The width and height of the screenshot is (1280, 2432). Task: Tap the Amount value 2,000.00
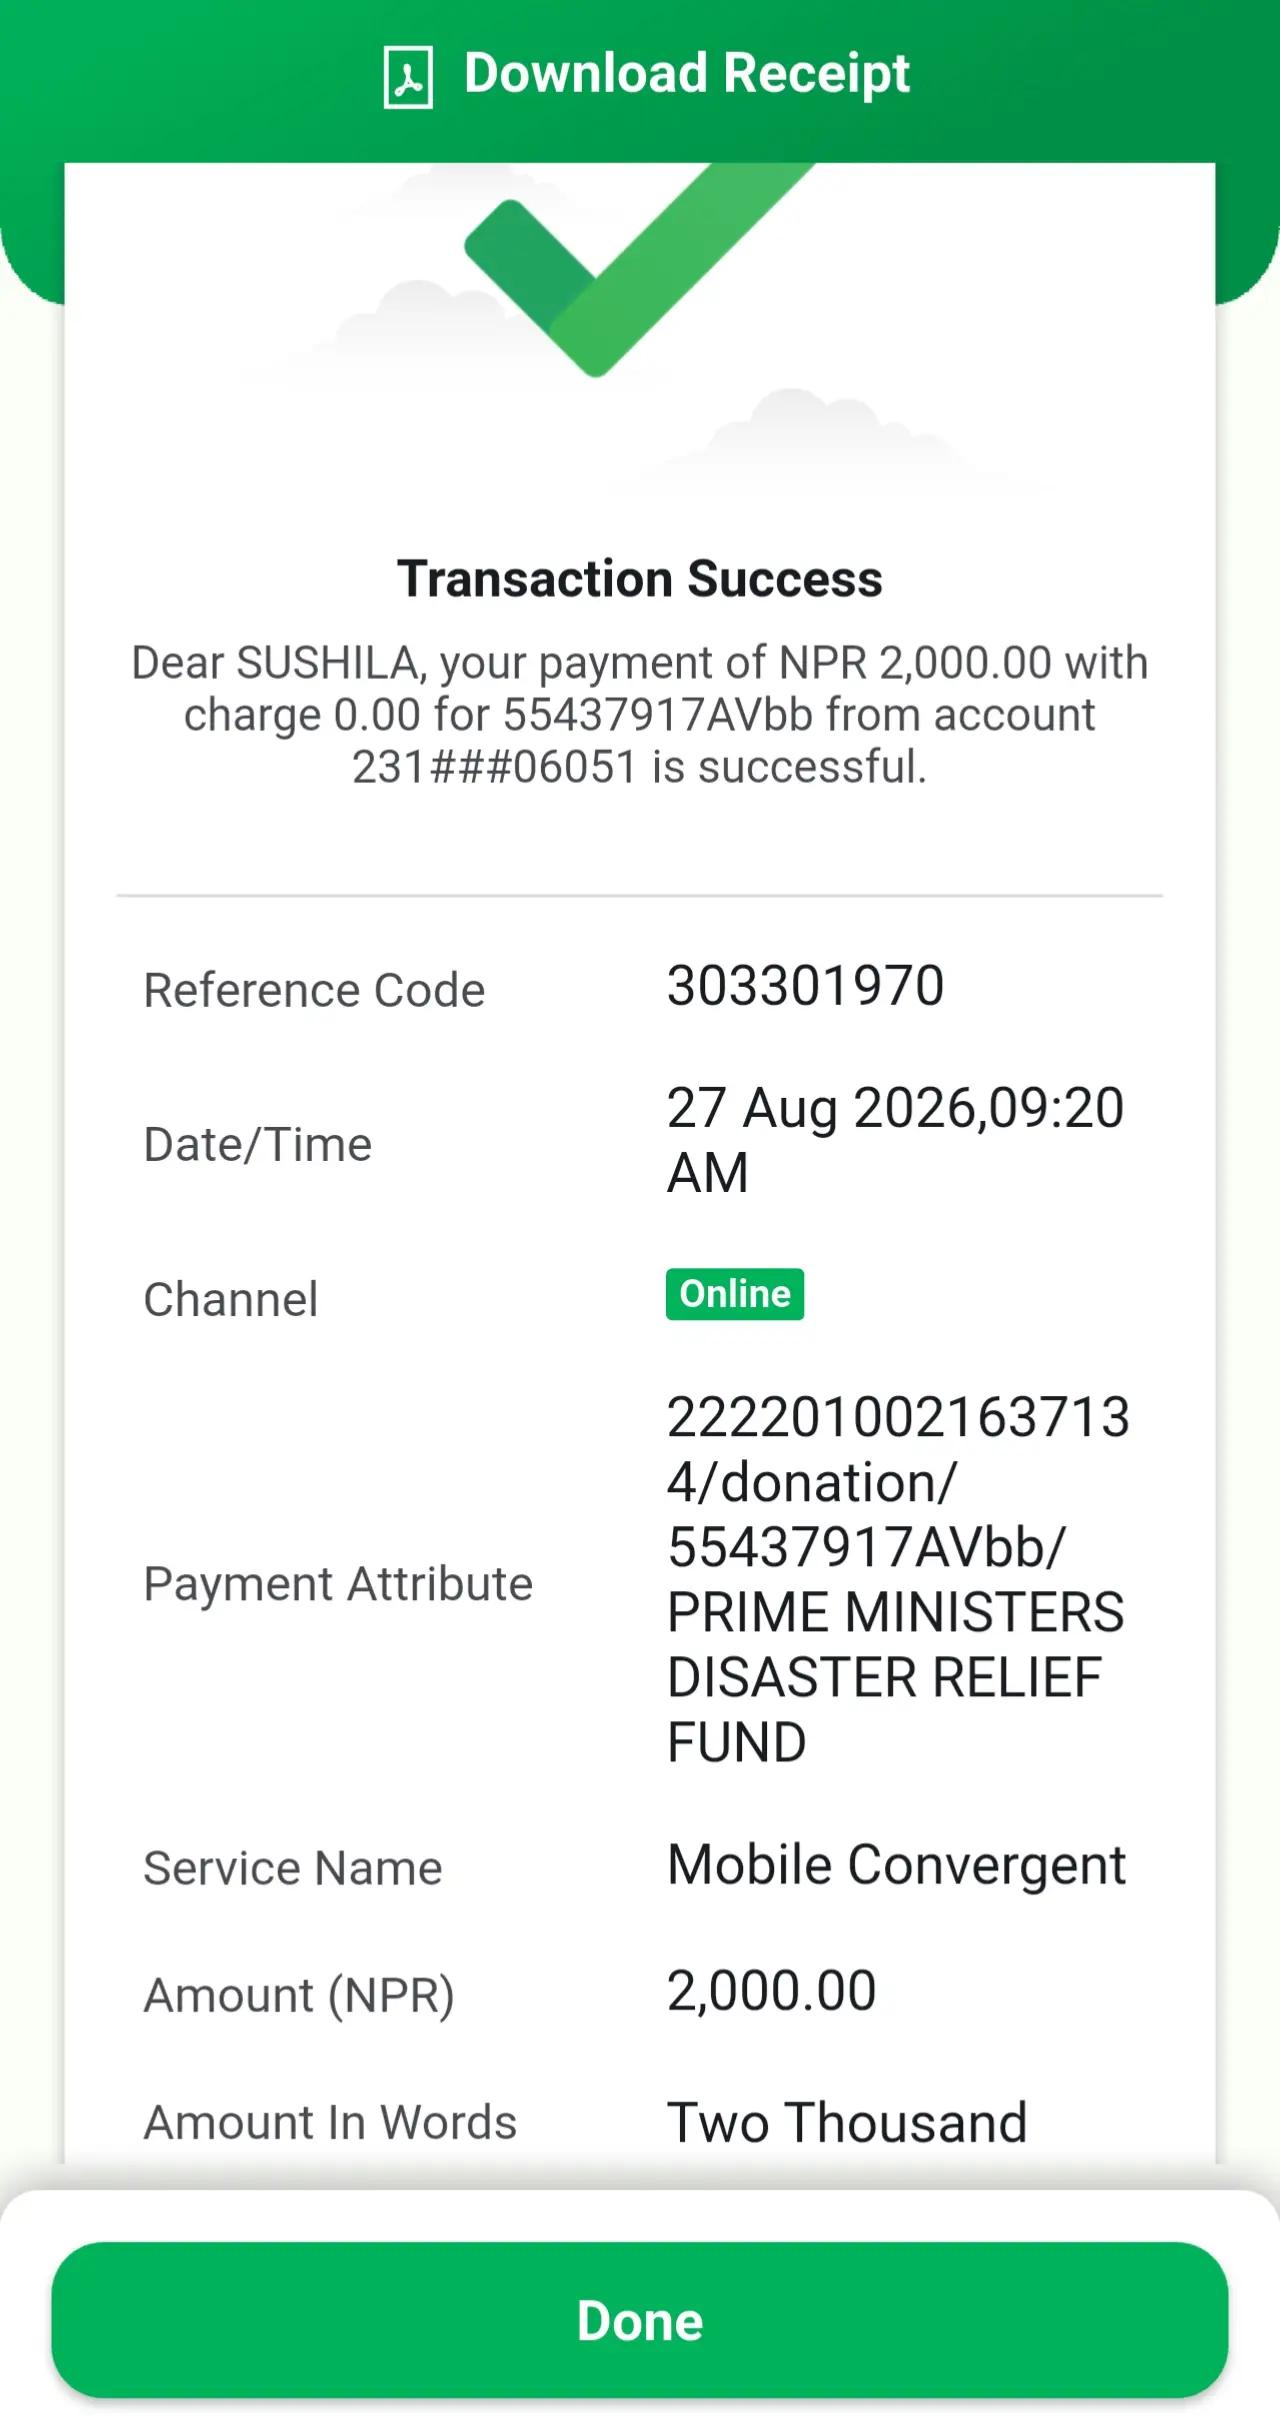coord(772,1991)
